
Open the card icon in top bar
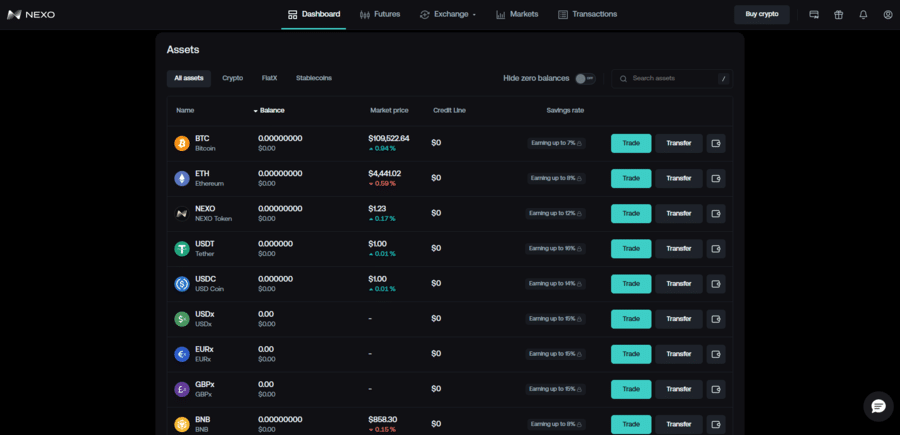click(x=814, y=14)
